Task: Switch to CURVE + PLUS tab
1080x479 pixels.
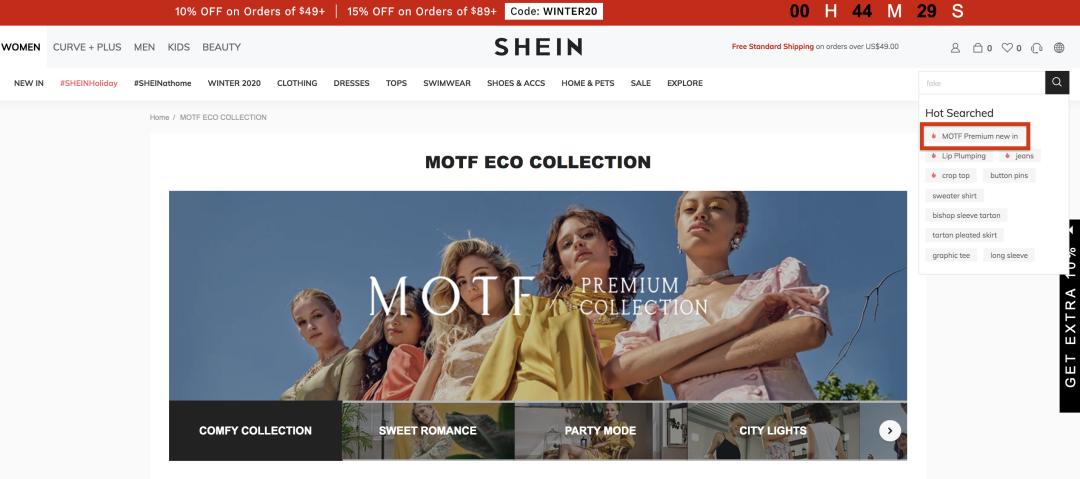Action: [87, 48]
